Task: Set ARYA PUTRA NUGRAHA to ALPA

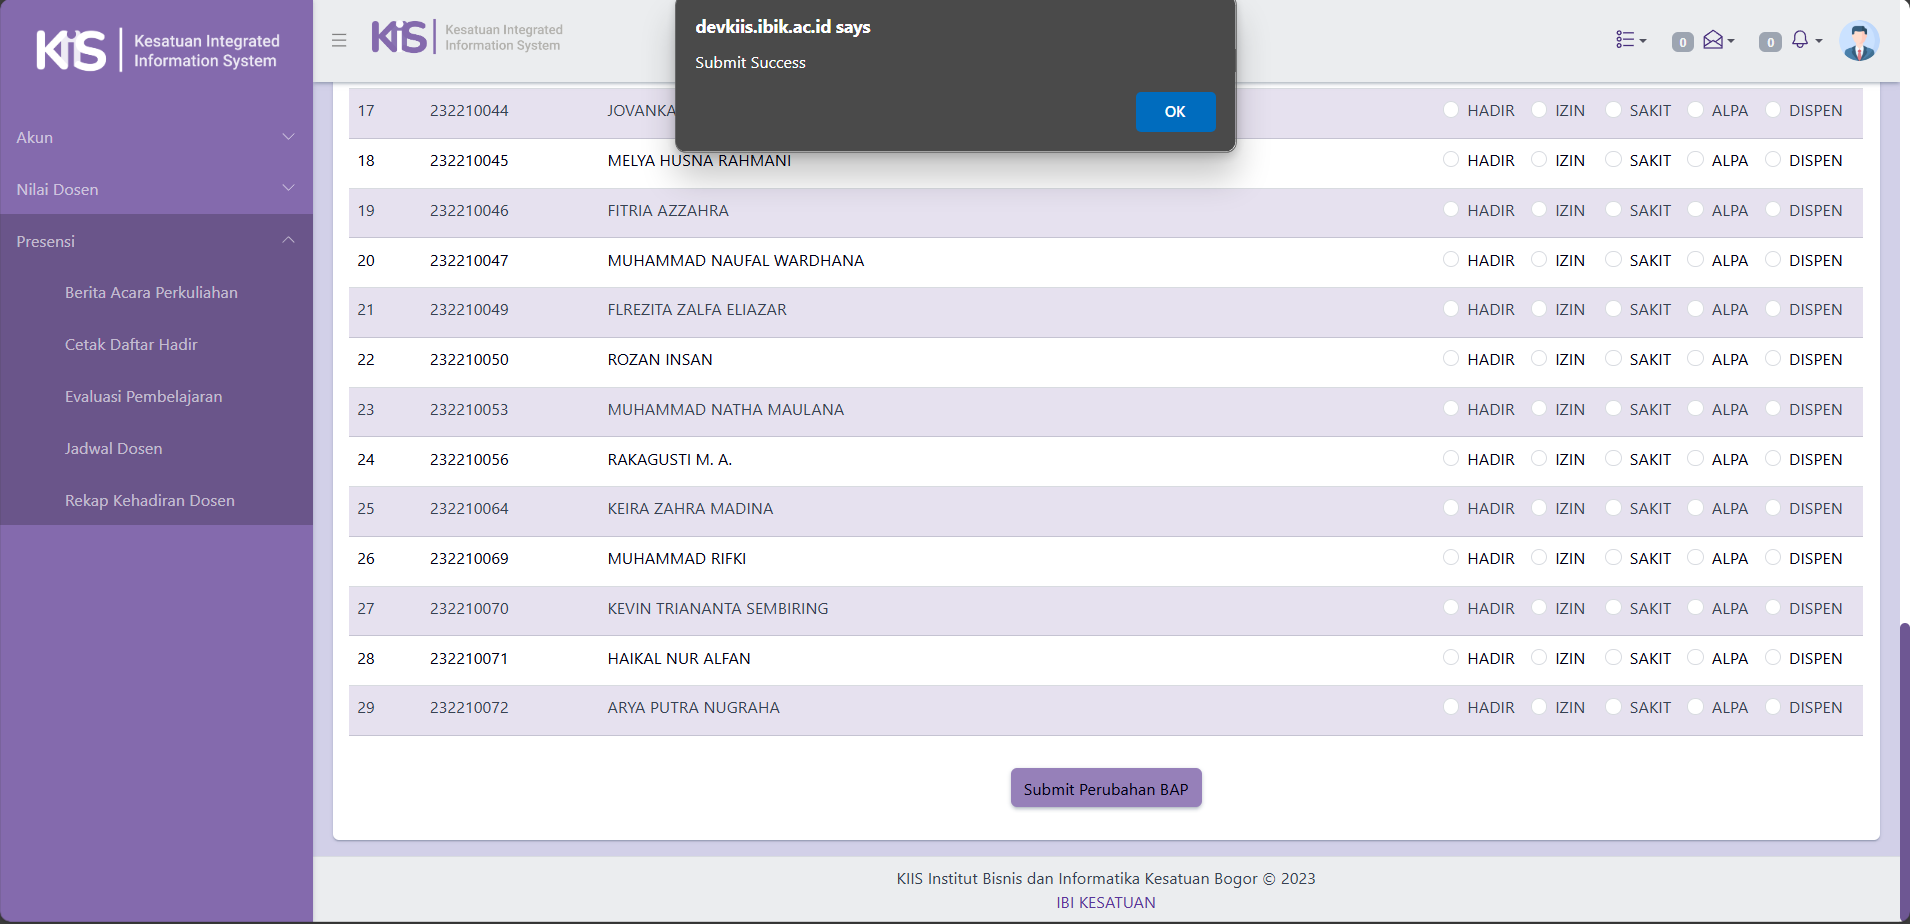Action: 1695,707
